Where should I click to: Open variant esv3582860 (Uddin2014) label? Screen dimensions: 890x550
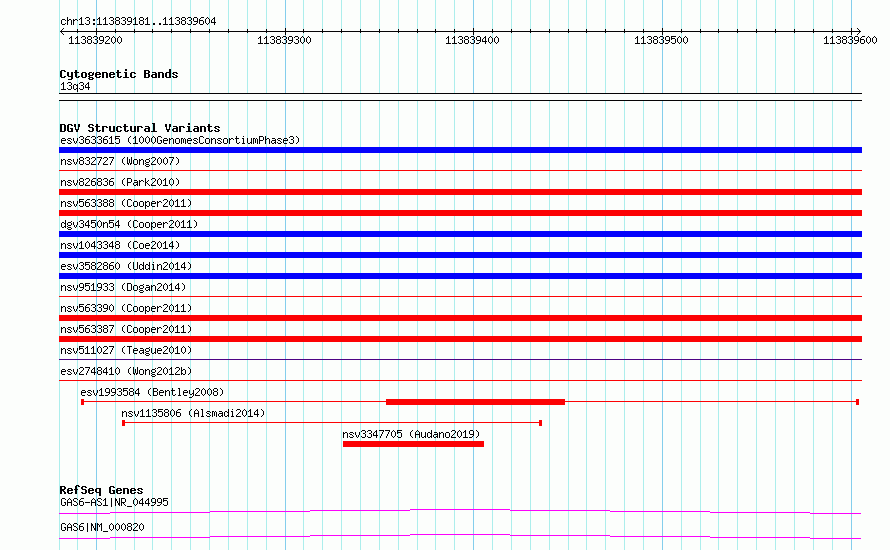pyautogui.click(x=126, y=266)
